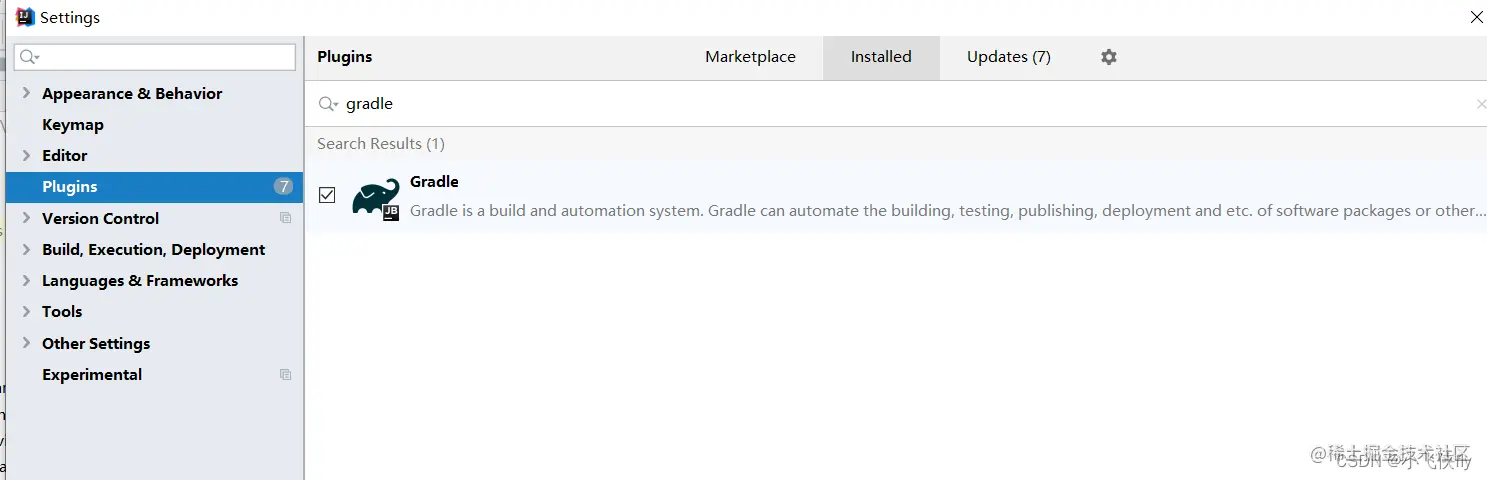Select Languages & Frameworks item
1487x480 pixels.
pyautogui.click(x=140, y=281)
